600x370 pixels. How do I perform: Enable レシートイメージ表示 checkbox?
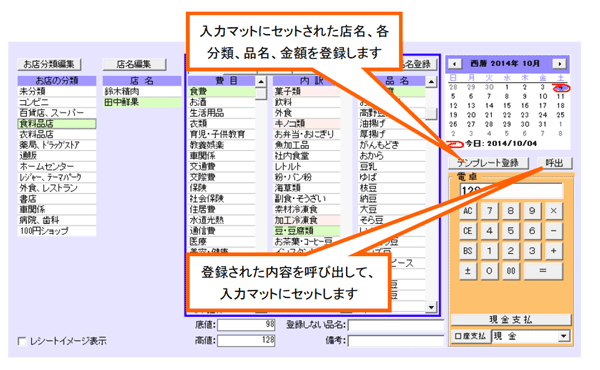[22, 341]
